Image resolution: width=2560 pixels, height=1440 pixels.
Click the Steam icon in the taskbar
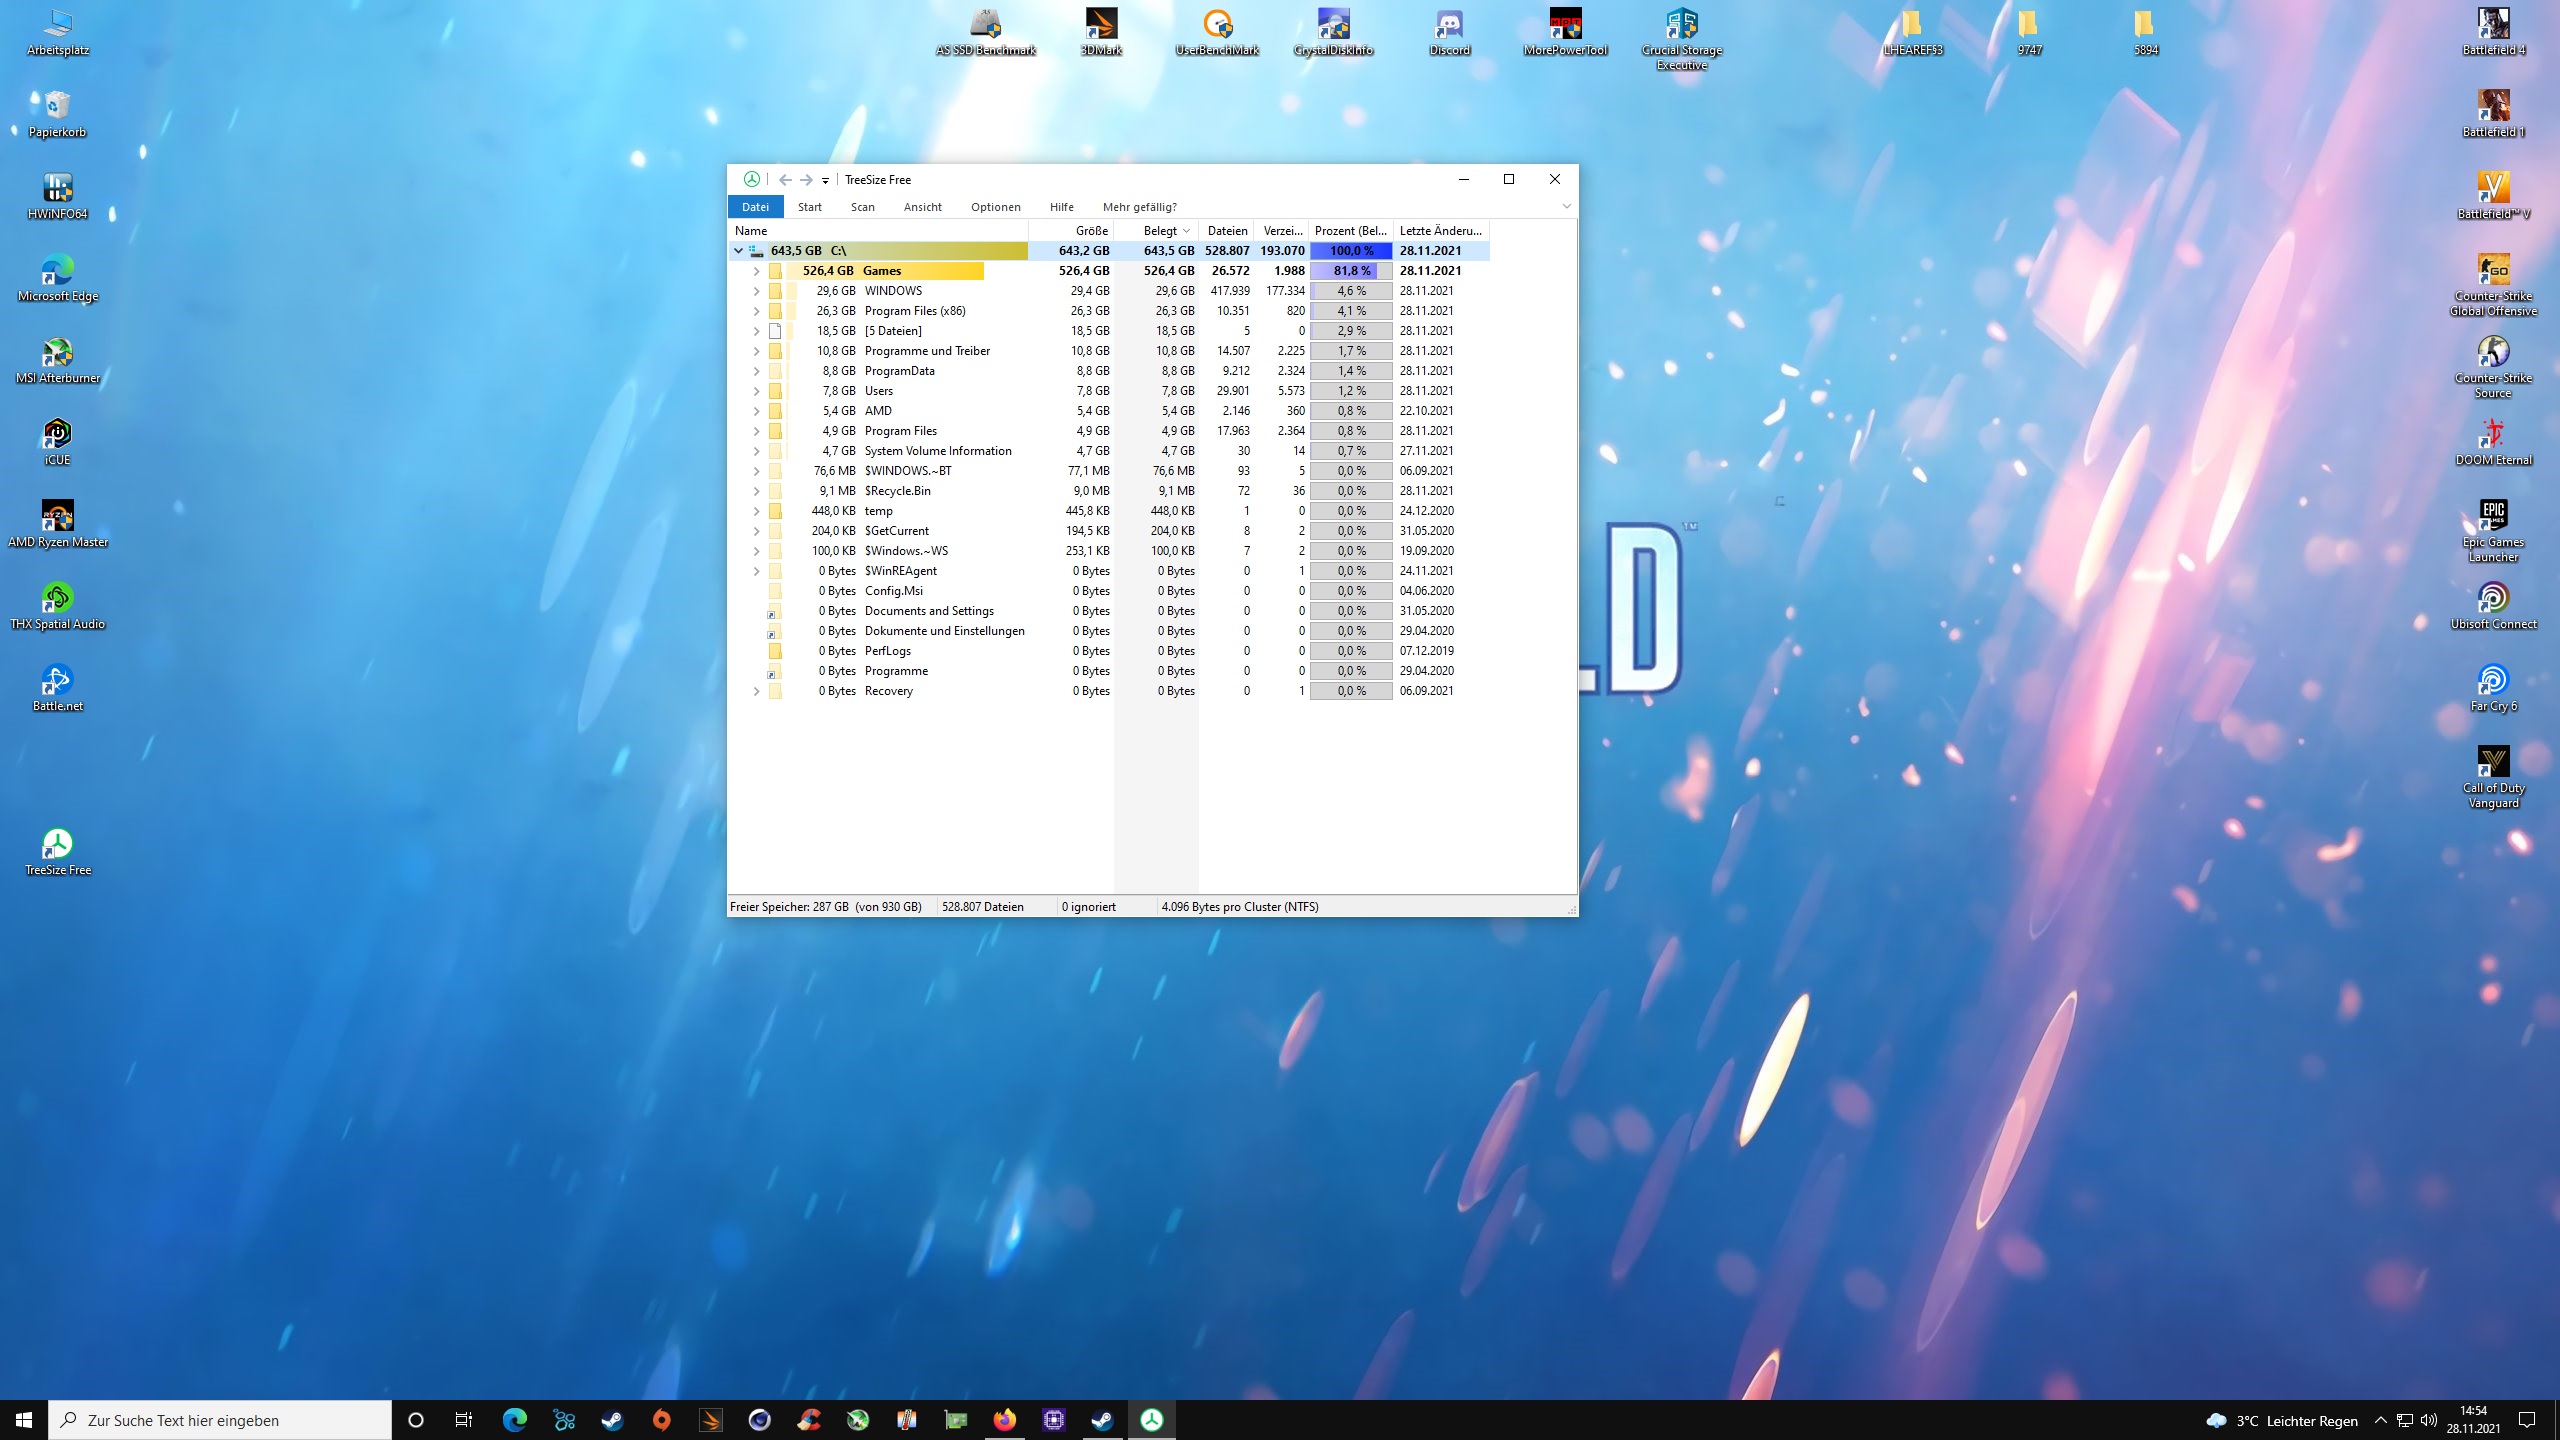point(612,1420)
